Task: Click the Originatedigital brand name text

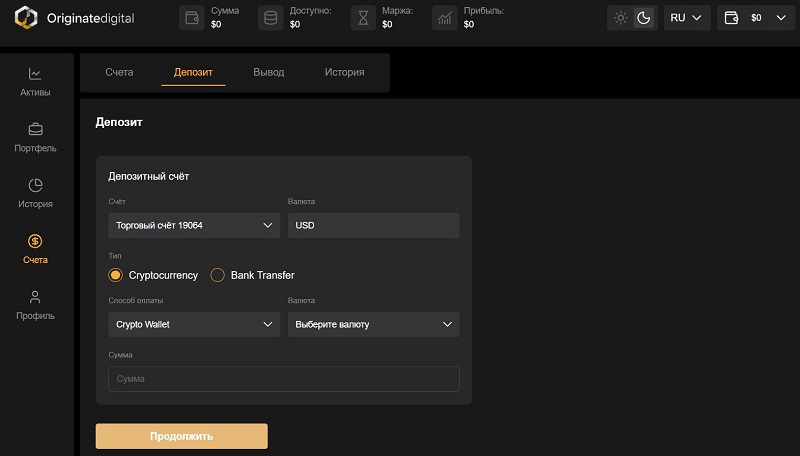Action: coord(91,18)
